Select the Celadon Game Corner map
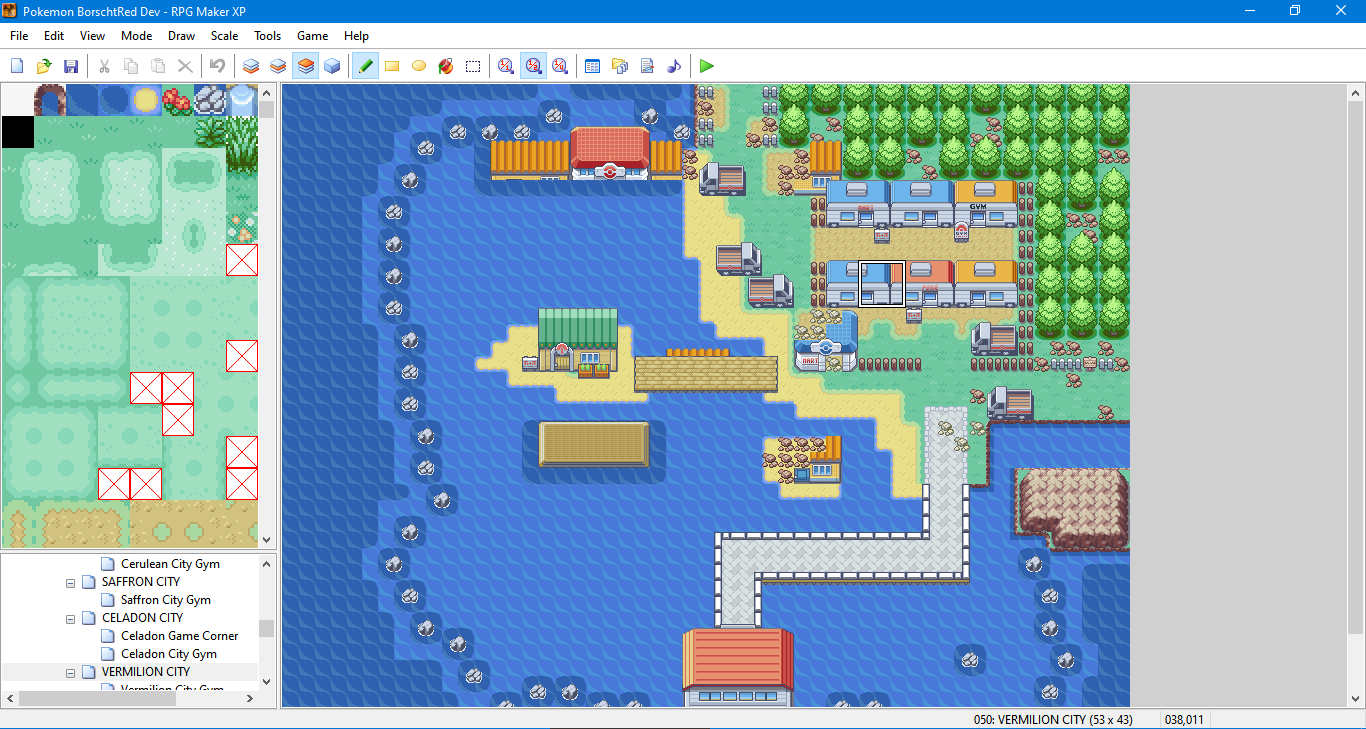 tap(180, 636)
